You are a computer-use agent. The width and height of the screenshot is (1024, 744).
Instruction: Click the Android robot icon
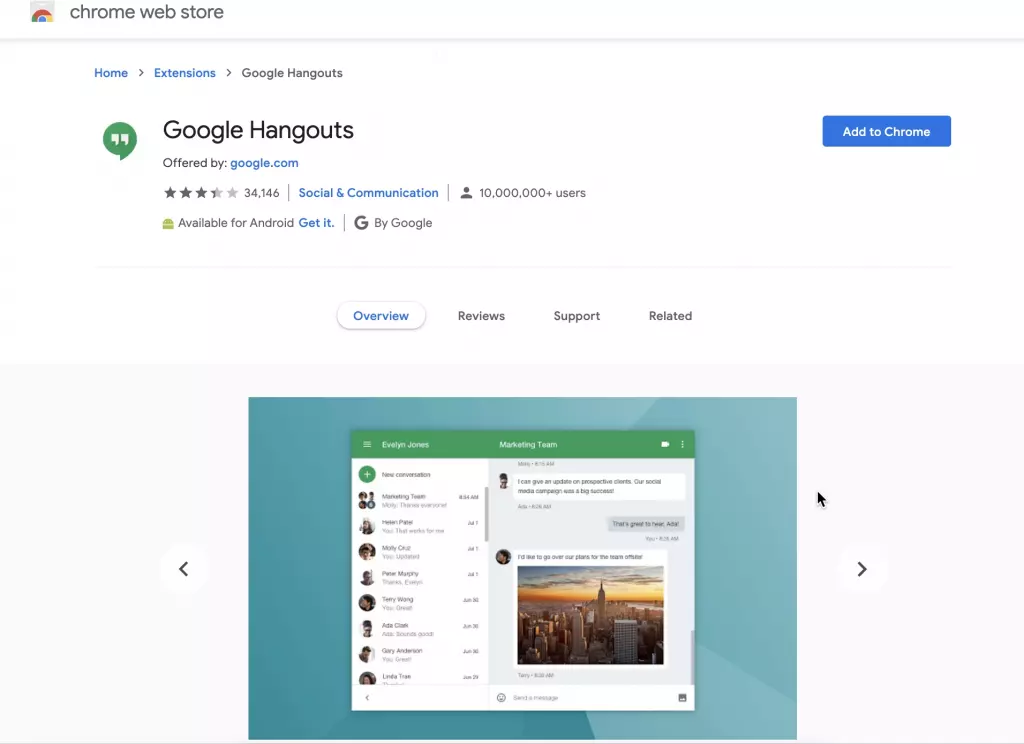click(x=168, y=223)
